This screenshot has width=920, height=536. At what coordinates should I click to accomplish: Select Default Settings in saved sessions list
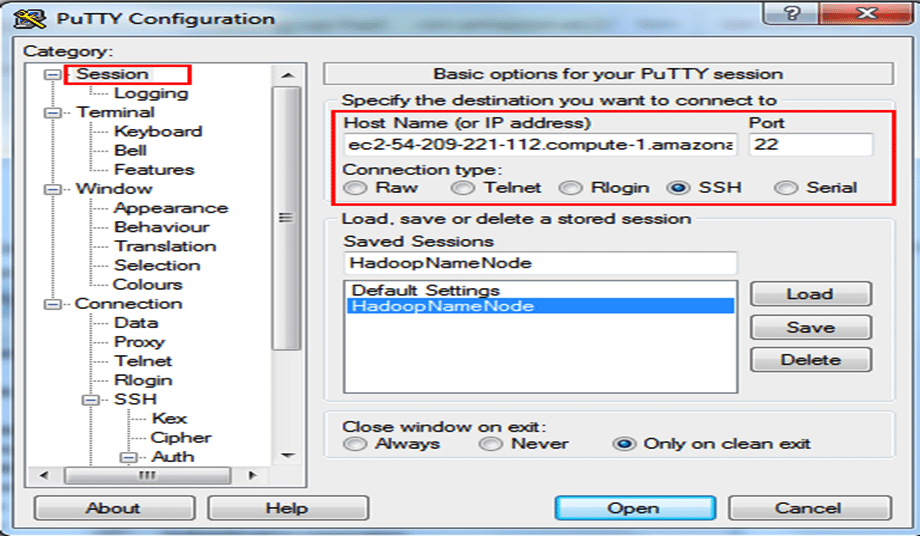[x=425, y=290]
